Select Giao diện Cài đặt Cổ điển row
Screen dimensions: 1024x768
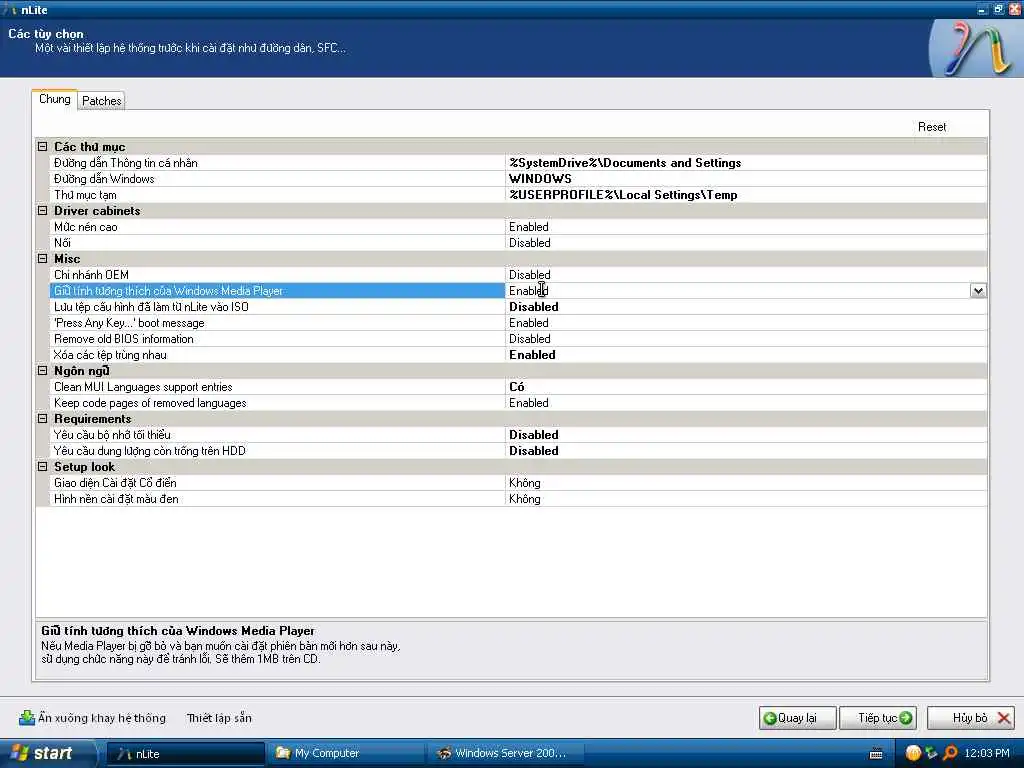click(x=278, y=483)
